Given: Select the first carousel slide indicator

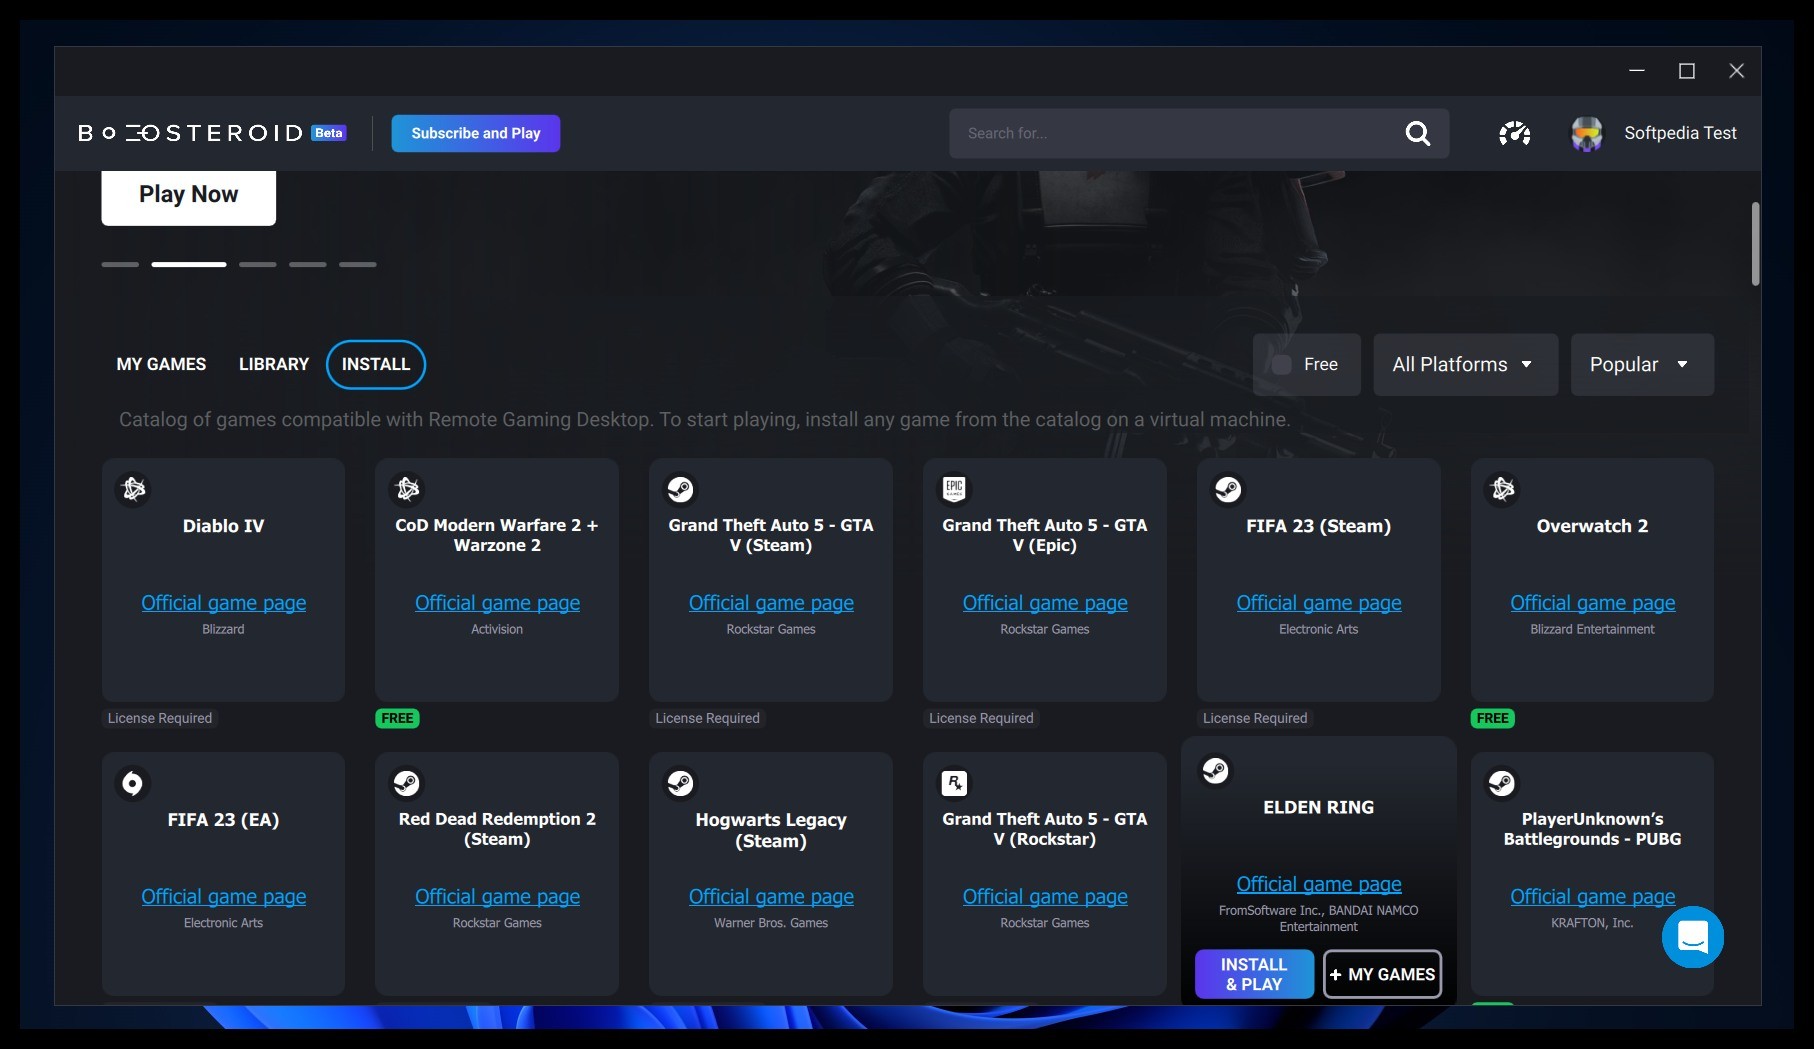Looking at the screenshot, I should 120,264.
